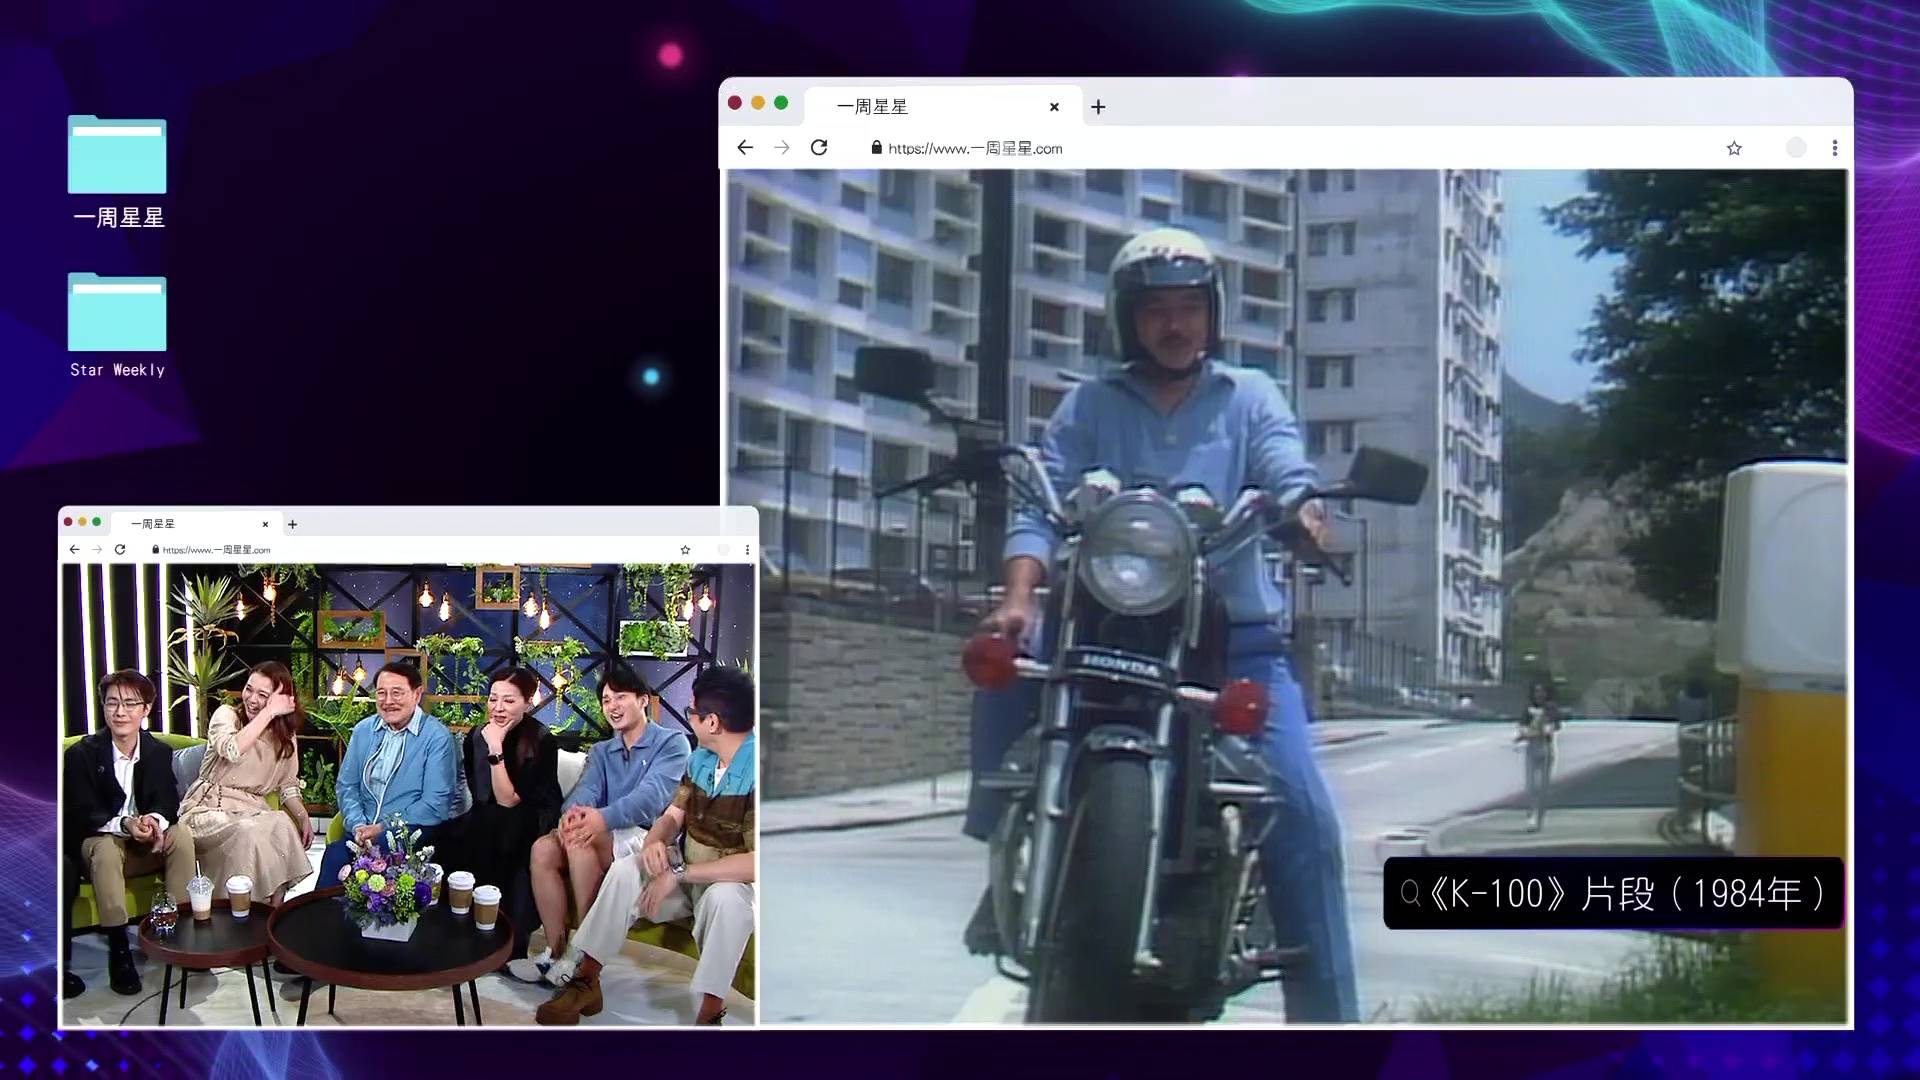Image resolution: width=1920 pixels, height=1080 pixels.
Task: Click the search magnifier icon beside 《K-100》
Action: [1410, 893]
